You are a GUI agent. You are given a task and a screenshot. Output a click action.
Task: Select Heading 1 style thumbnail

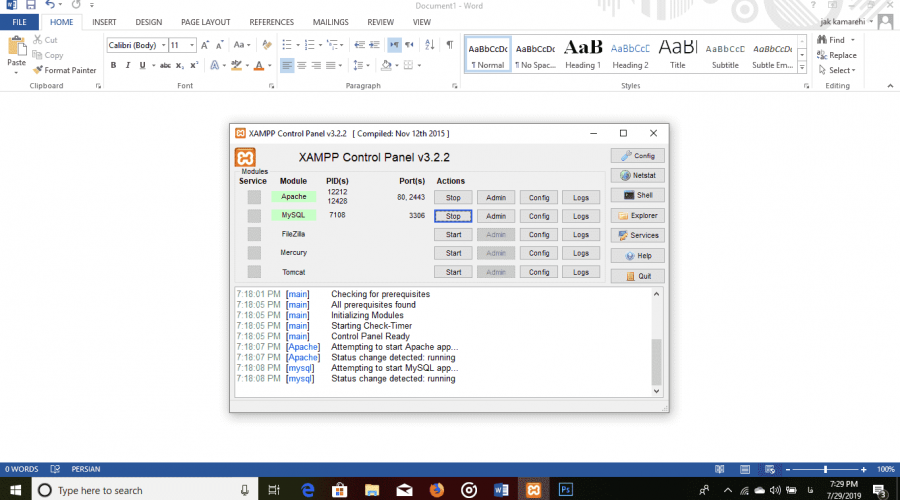583,55
